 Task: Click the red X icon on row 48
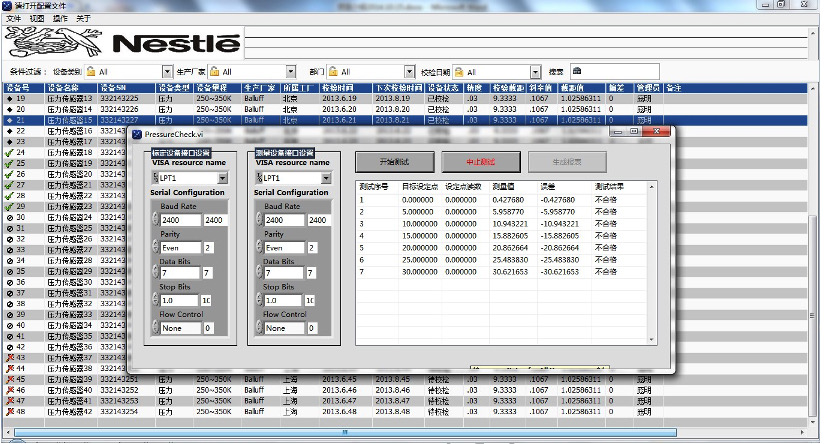pyautogui.click(x=9, y=411)
